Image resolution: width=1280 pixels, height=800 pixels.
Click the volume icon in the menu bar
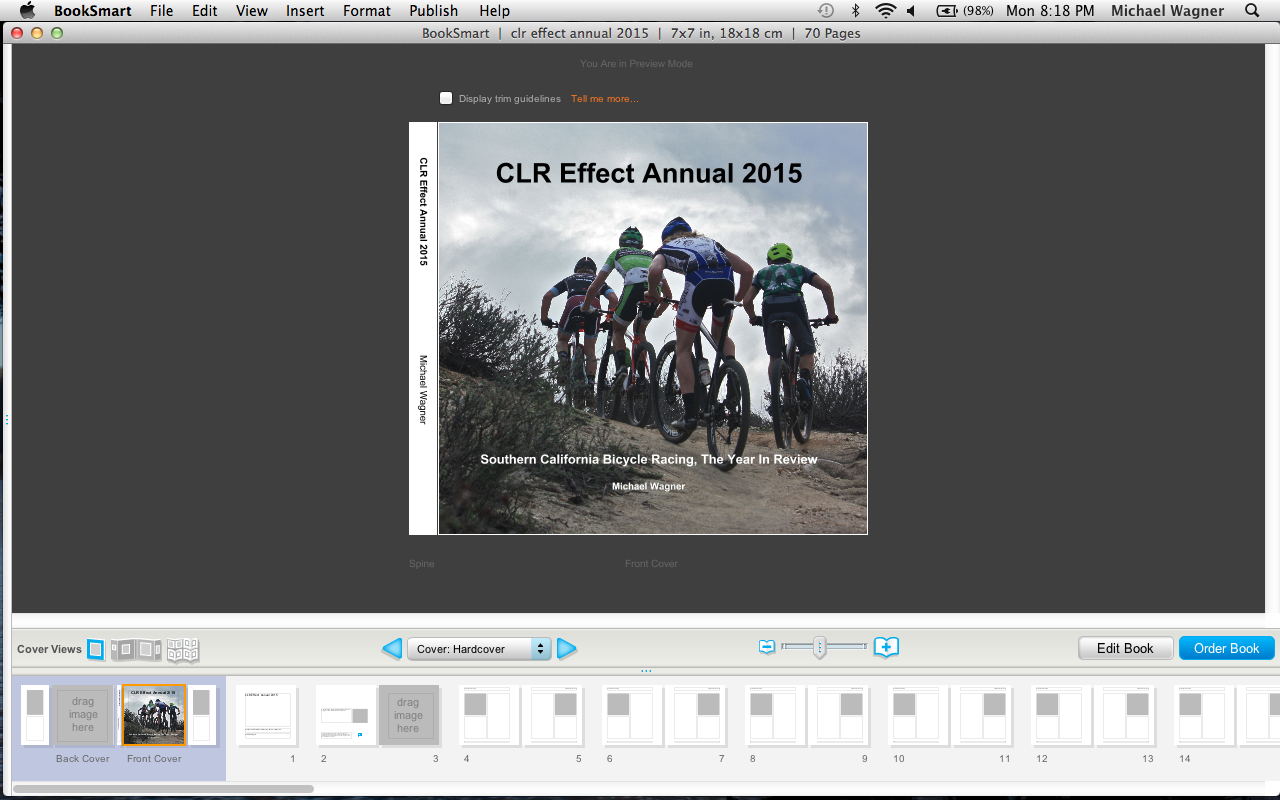click(911, 11)
